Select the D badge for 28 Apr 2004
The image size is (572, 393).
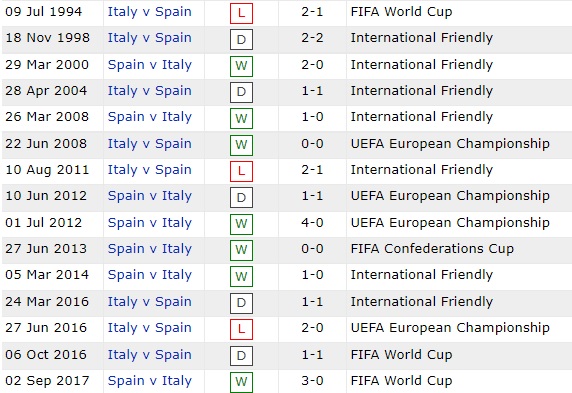[x=241, y=92]
